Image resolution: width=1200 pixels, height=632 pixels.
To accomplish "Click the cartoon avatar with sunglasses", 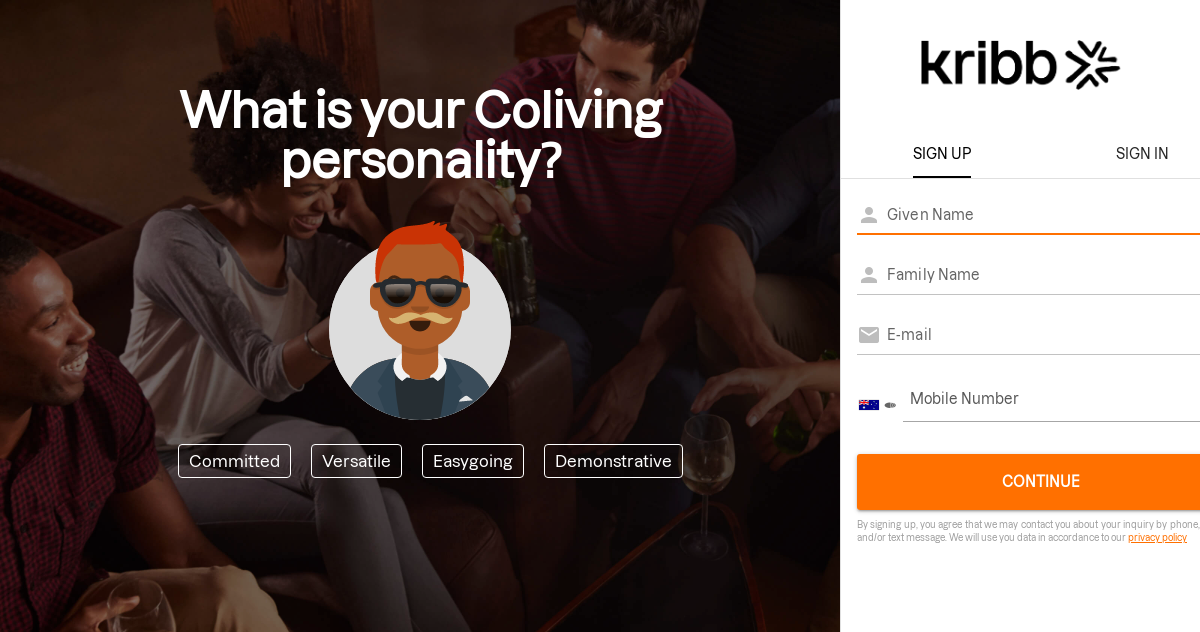I will click(x=420, y=320).
